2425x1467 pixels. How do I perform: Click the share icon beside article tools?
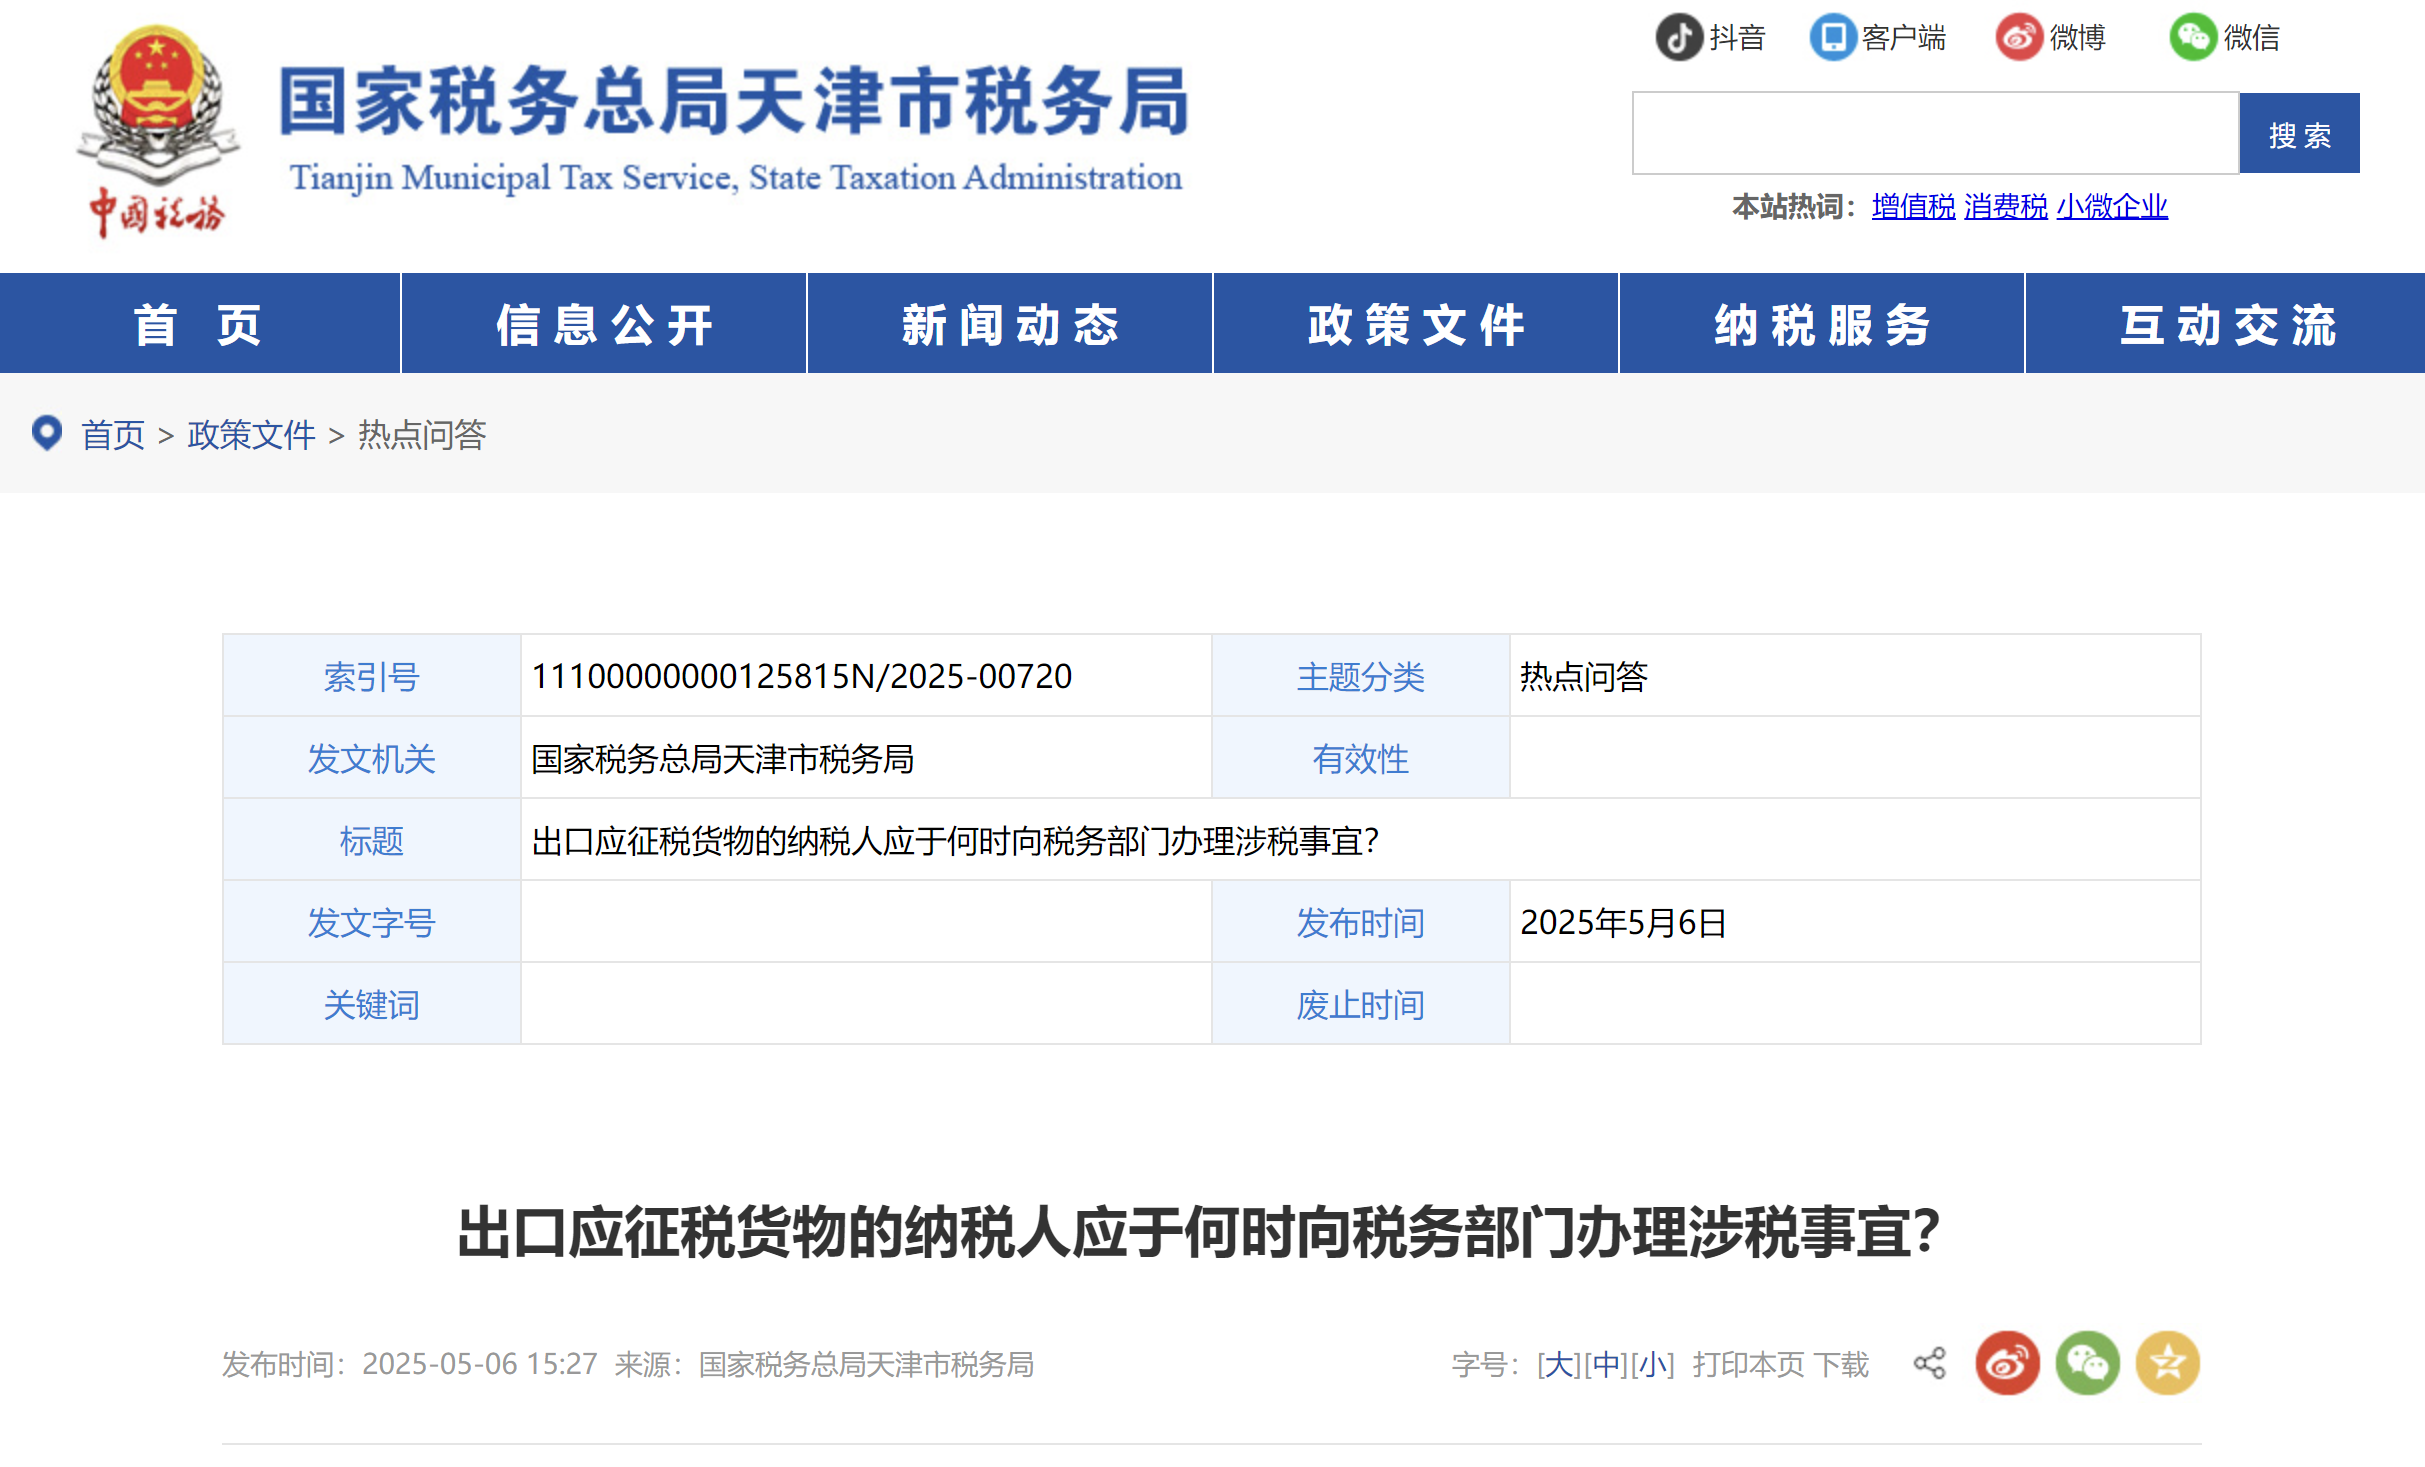[x=1930, y=1363]
